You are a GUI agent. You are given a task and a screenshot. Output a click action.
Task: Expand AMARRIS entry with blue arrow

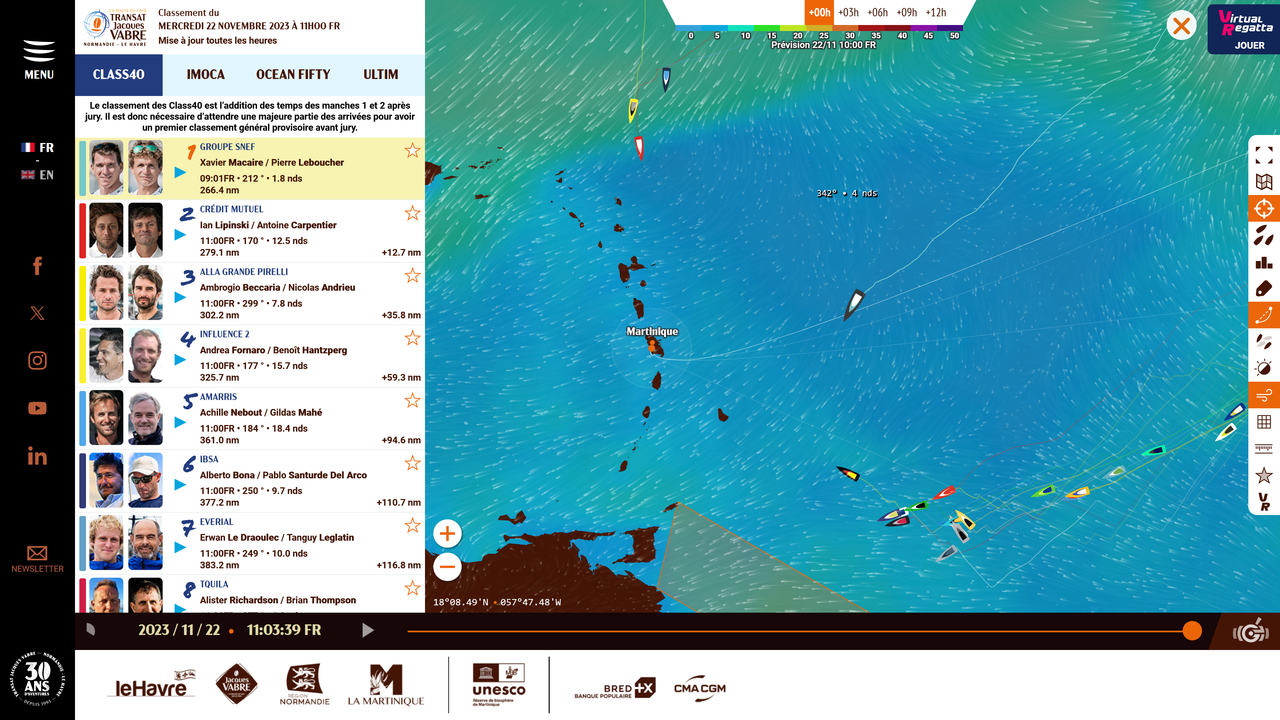coord(181,422)
